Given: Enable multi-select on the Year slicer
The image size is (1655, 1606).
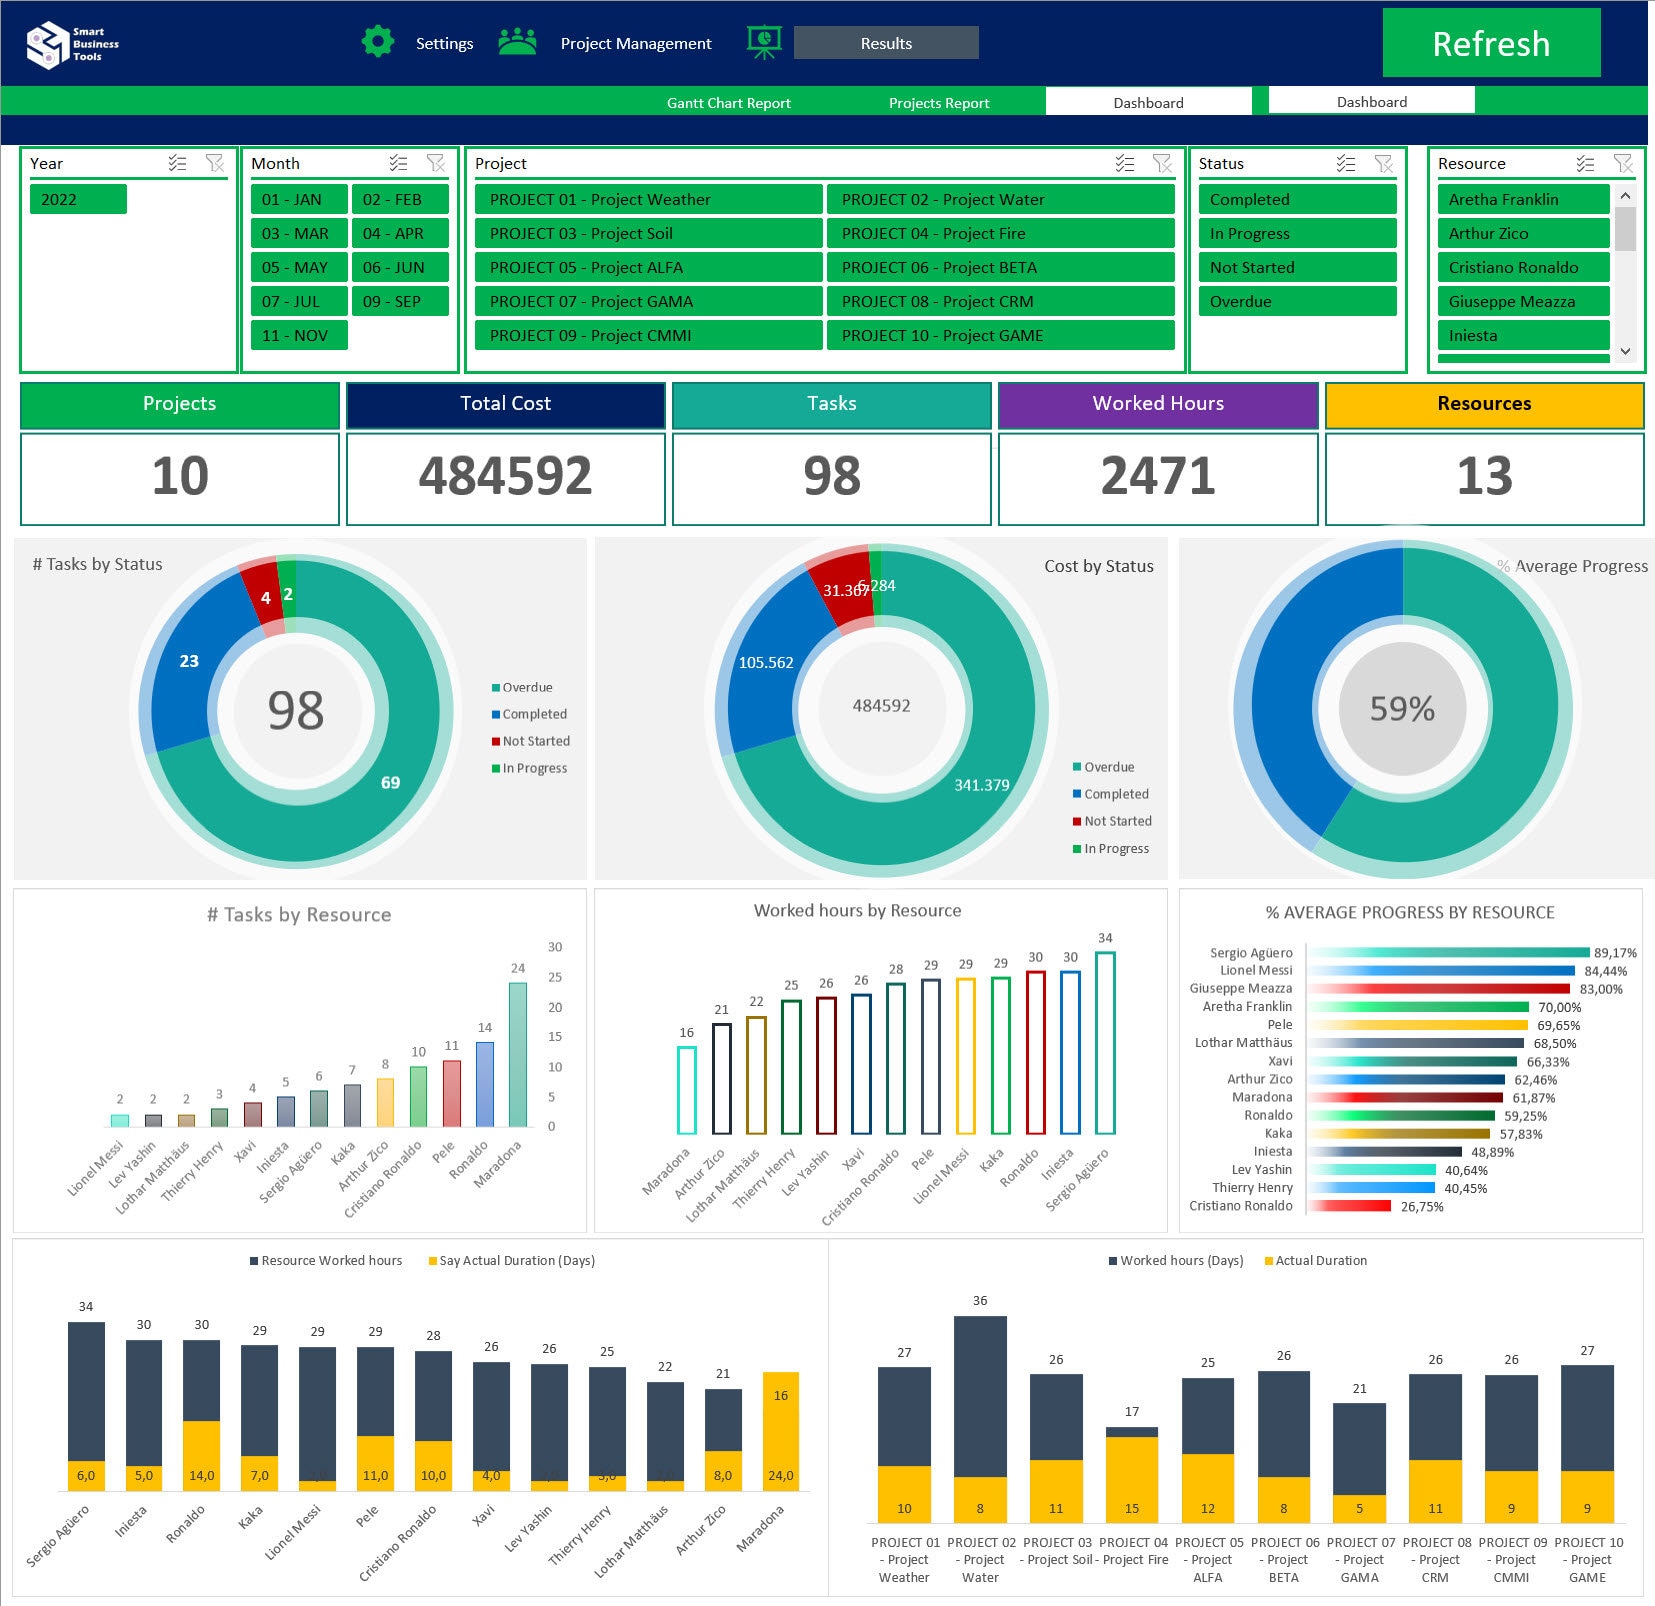Looking at the screenshot, I should pos(178,164).
